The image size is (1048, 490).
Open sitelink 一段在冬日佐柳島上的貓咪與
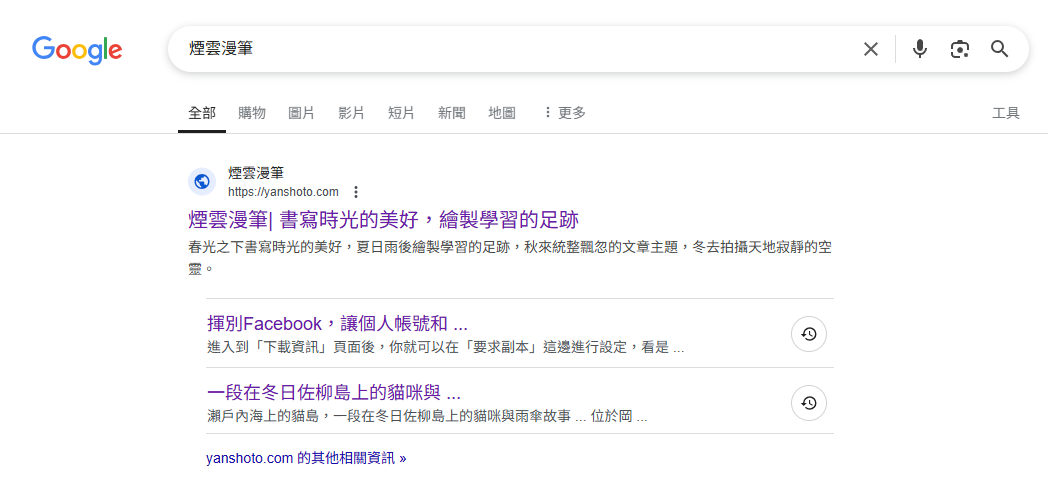click(334, 392)
